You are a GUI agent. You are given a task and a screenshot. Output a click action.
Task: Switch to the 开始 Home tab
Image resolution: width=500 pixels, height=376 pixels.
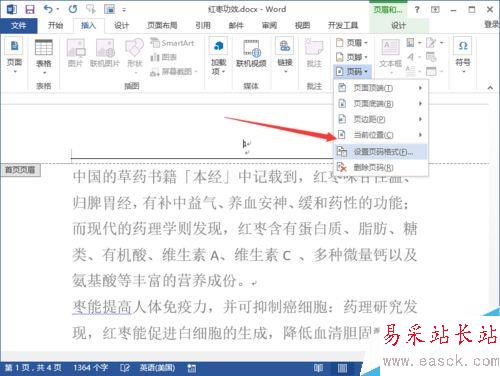[55, 25]
